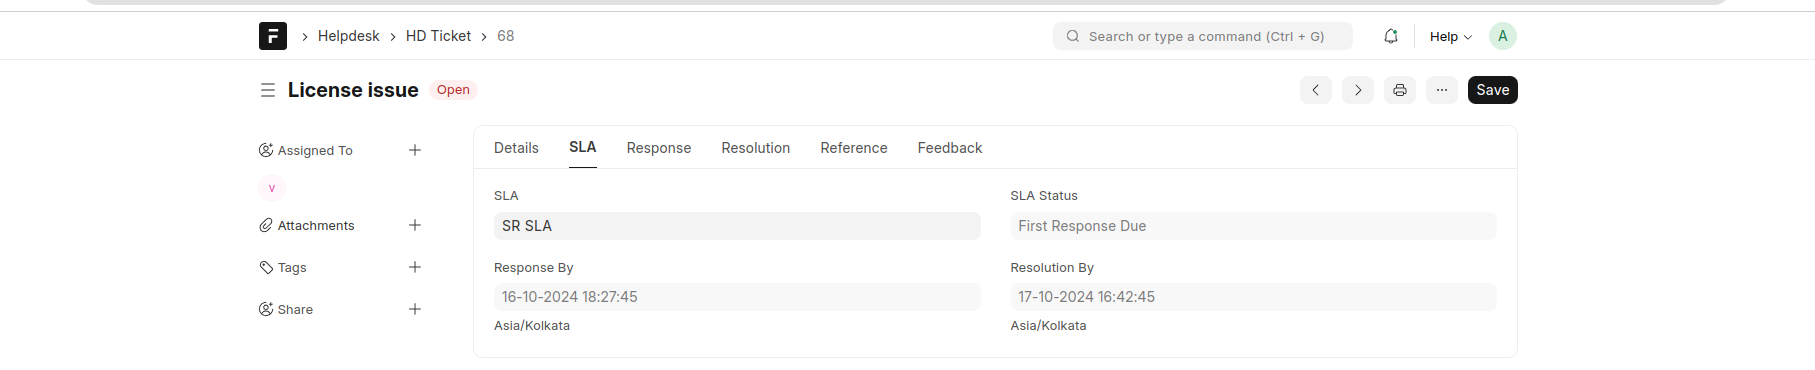Print the ticket using printer icon
The image size is (1815, 370).
[x=1400, y=90]
